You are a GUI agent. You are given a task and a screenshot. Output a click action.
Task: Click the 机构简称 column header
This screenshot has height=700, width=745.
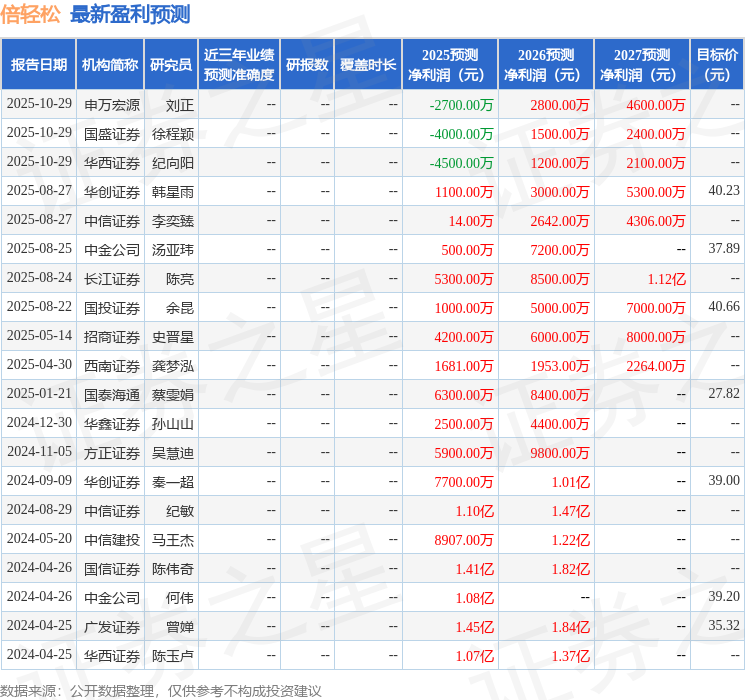click(x=110, y=65)
